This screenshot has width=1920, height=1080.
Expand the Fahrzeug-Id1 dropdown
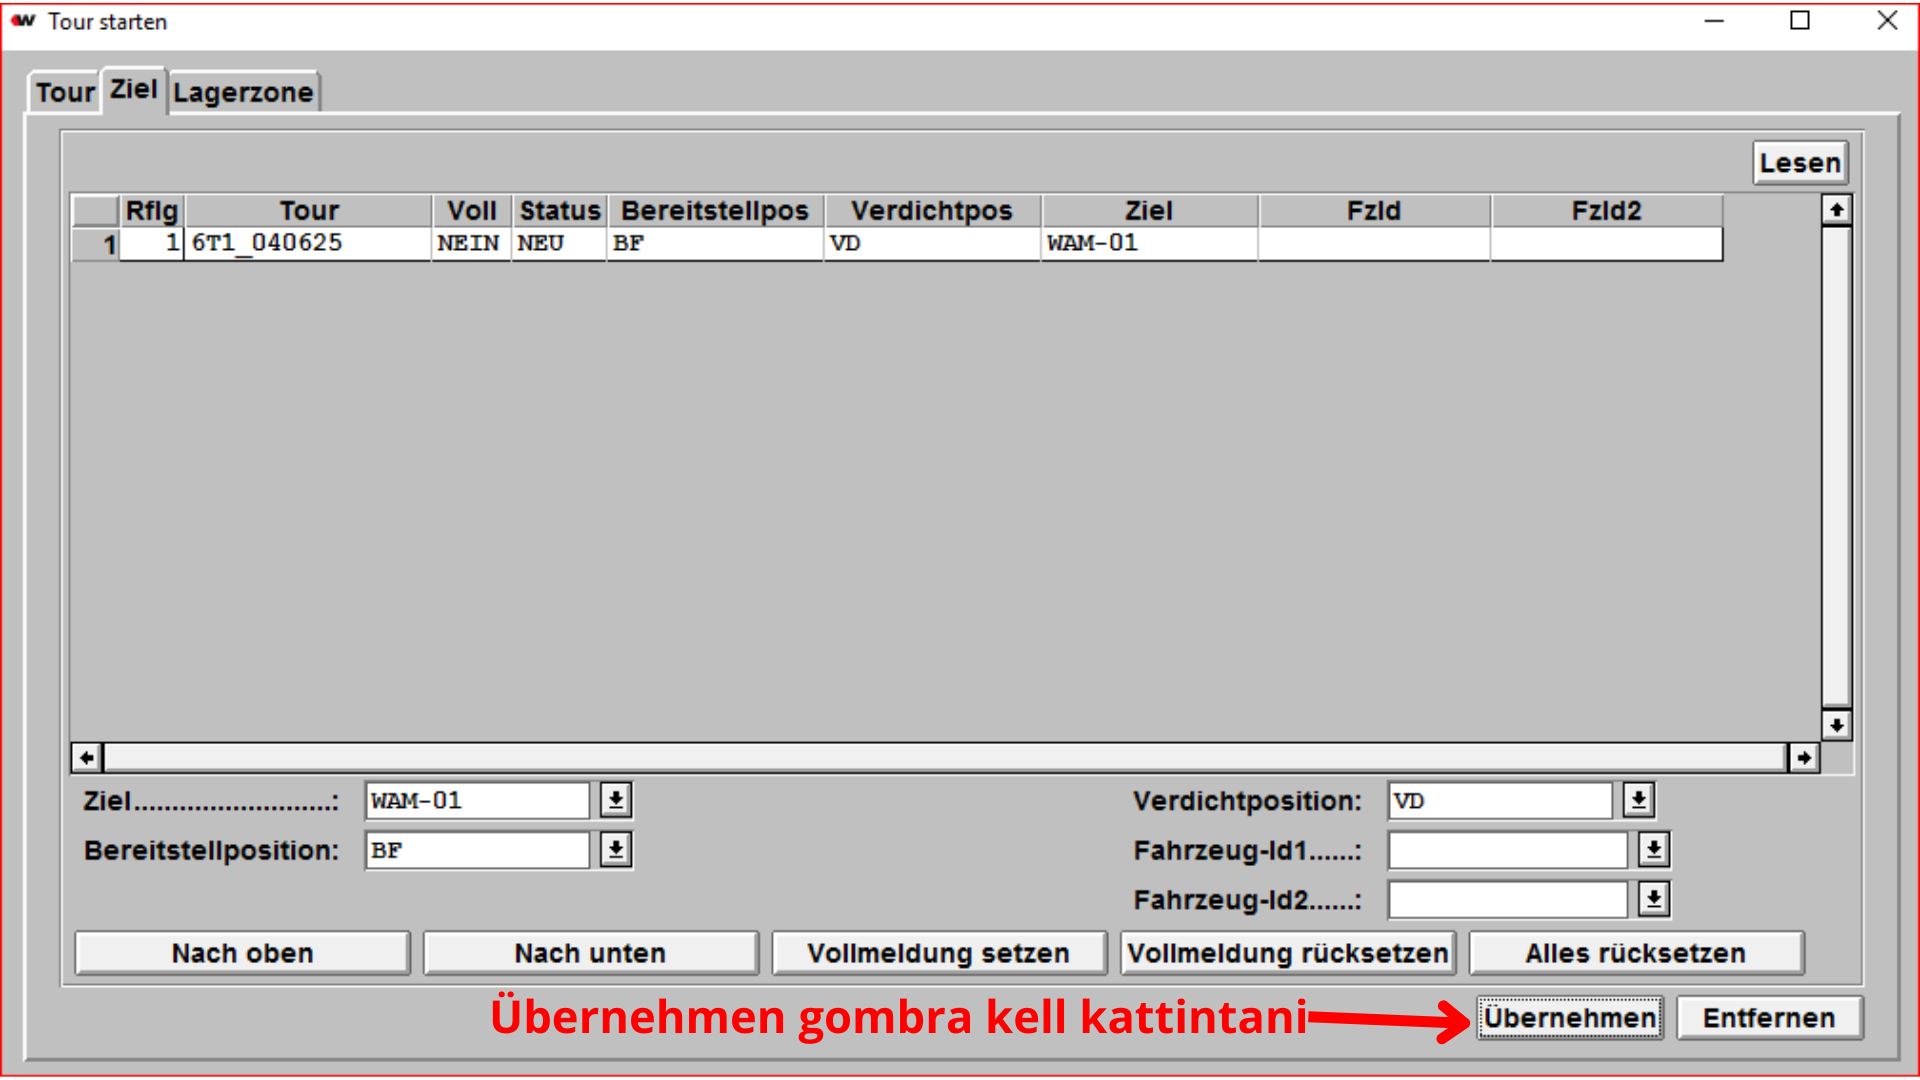pyautogui.click(x=1654, y=850)
